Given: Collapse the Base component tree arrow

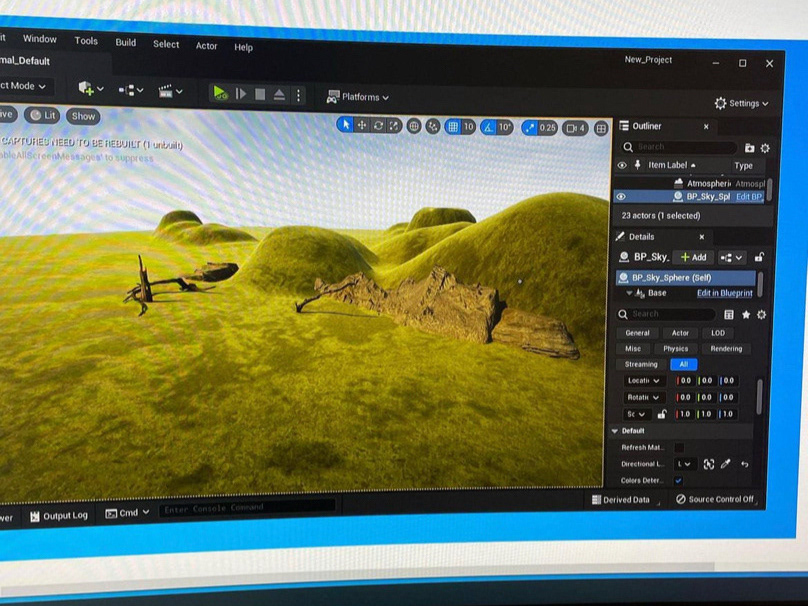Looking at the screenshot, I should pyautogui.click(x=629, y=293).
